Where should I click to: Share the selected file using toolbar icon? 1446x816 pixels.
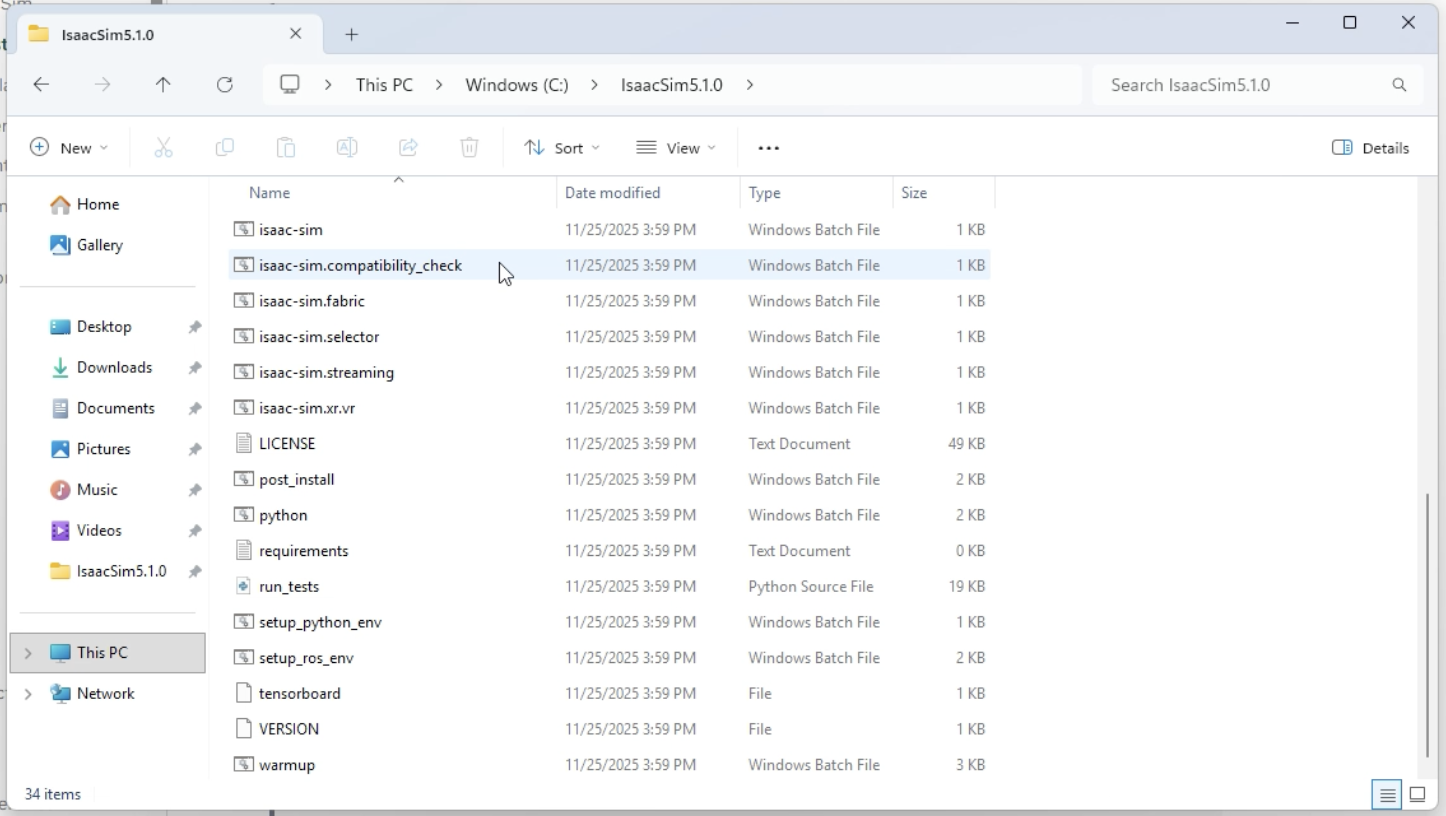point(408,147)
